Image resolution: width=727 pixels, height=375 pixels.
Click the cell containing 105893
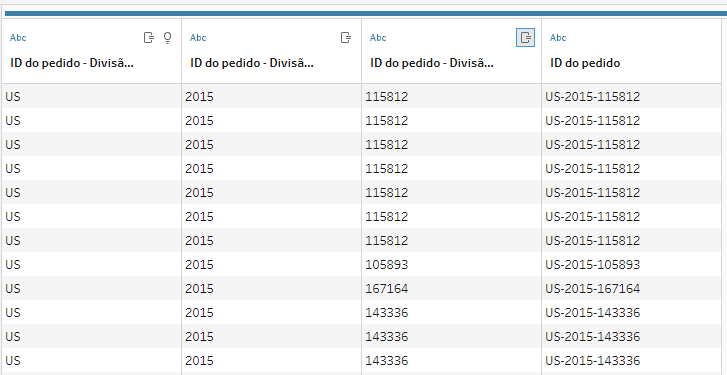[x=451, y=265]
